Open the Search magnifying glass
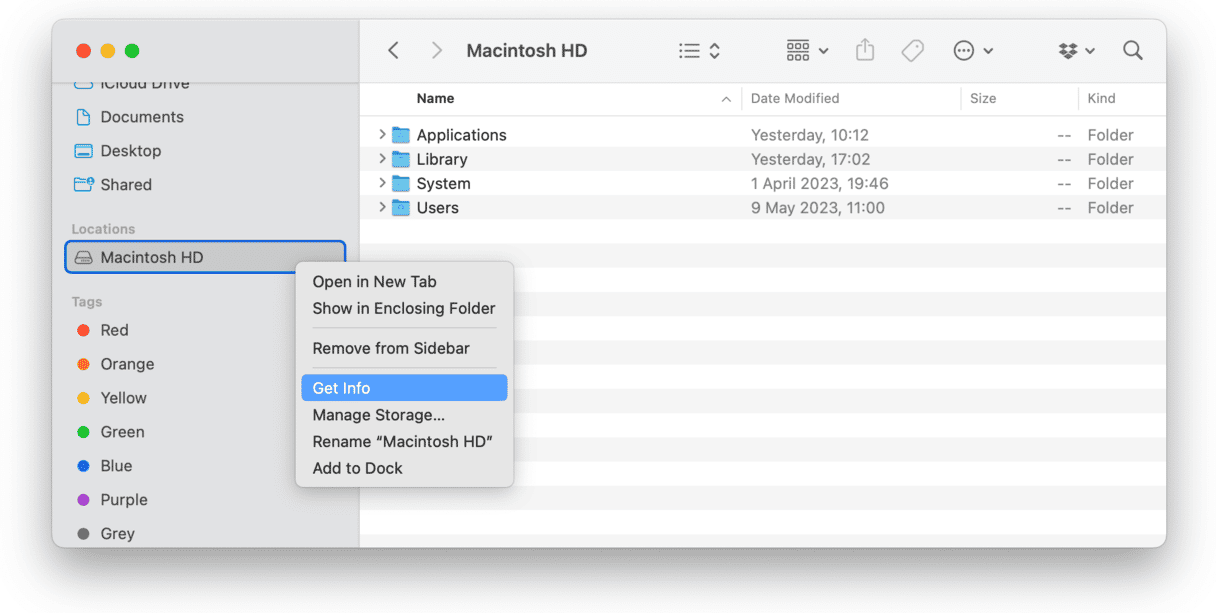Screen dimensions: 1216x613 pyautogui.click(x=1132, y=51)
